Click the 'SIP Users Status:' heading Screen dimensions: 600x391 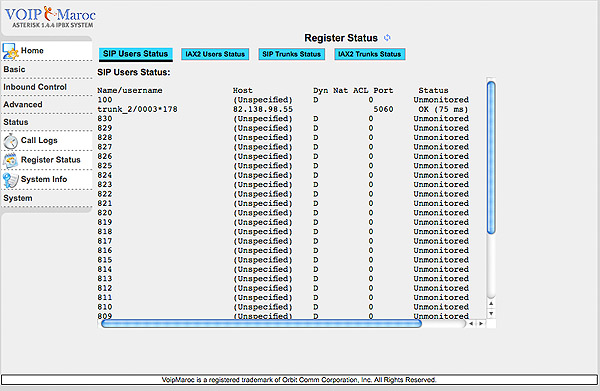click(x=134, y=72)
